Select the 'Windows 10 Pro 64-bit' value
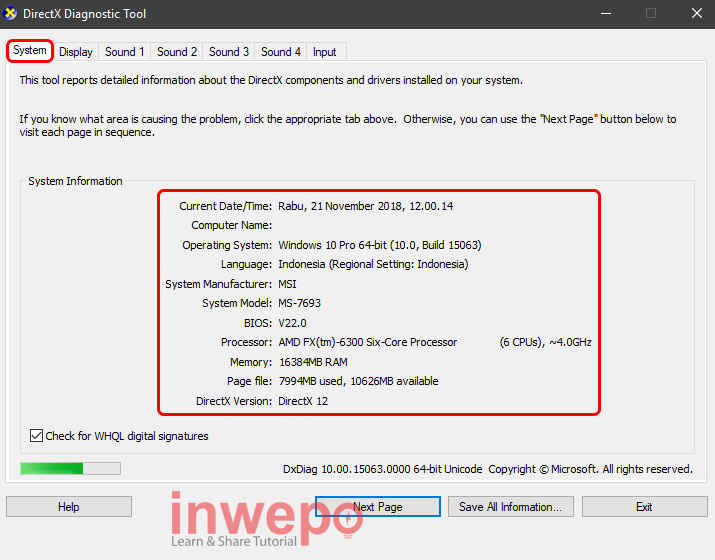Screen dimensions: 715x560 pyautogui.click(x=333, y=245)
